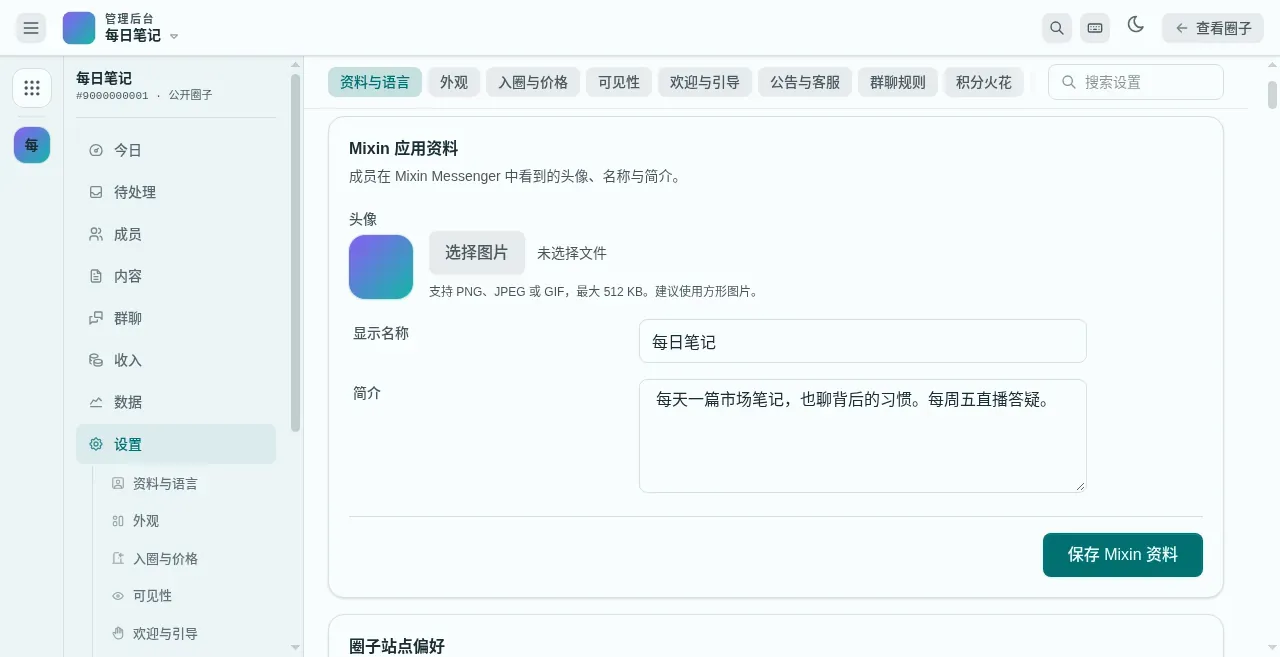The image size is (1280, 657).
Task: Click the avatar preview image
Action: click(x=381, y=267)
